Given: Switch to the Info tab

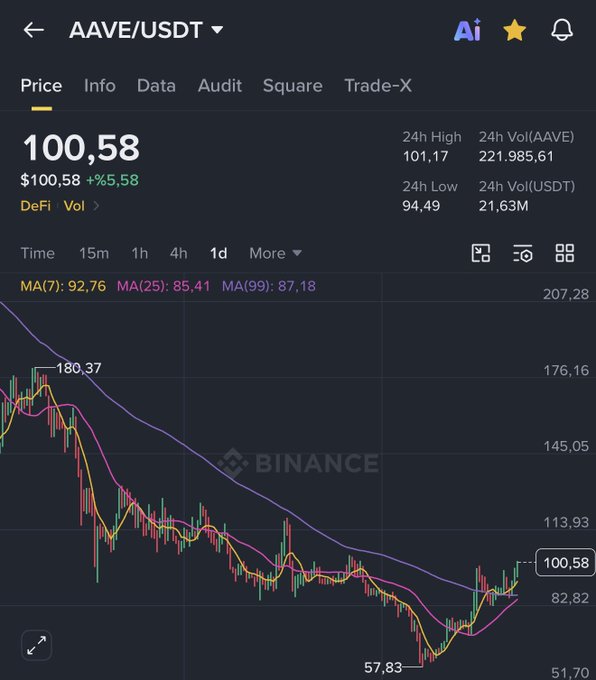Looking at the screenshot, I should [x=100, y=86].
